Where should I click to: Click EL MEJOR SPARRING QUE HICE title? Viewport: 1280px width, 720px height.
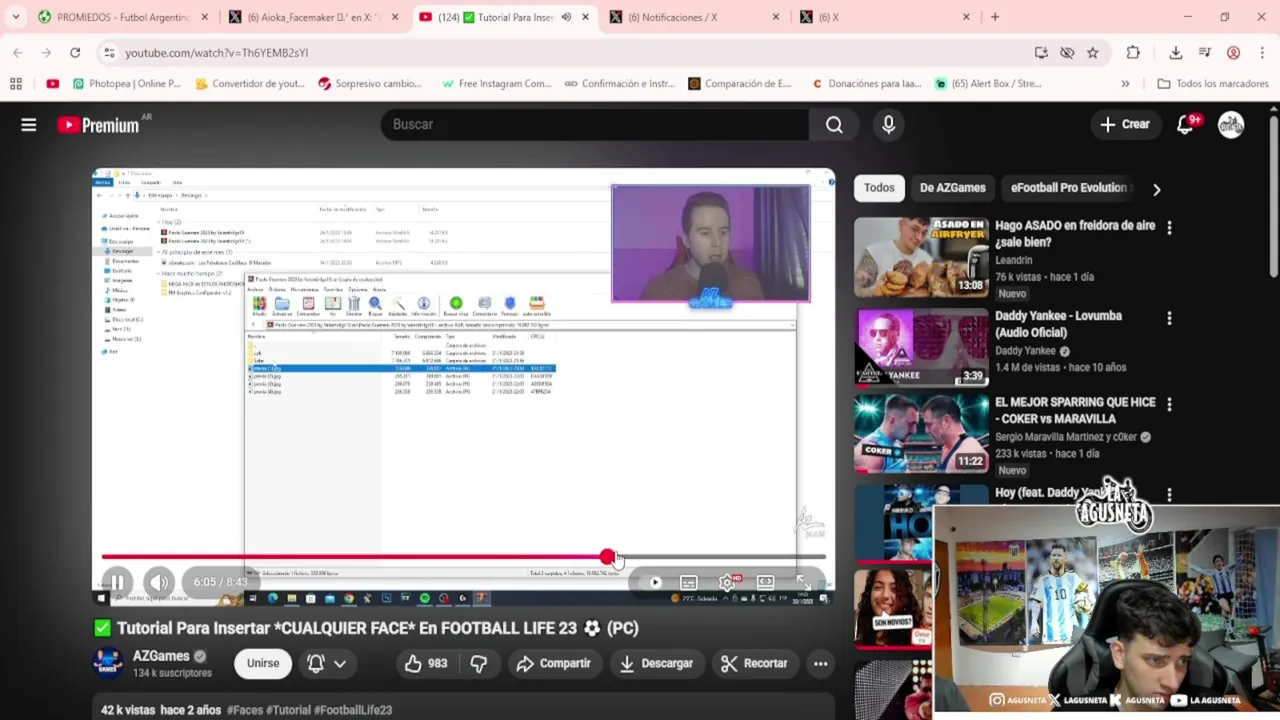click(1075, 410)
